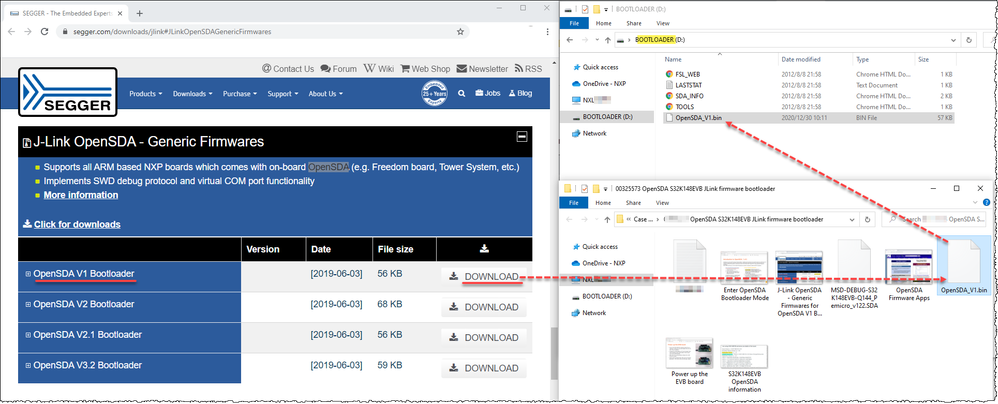
Task: Open the About Us dropdown menu
Action: [326, 94]
